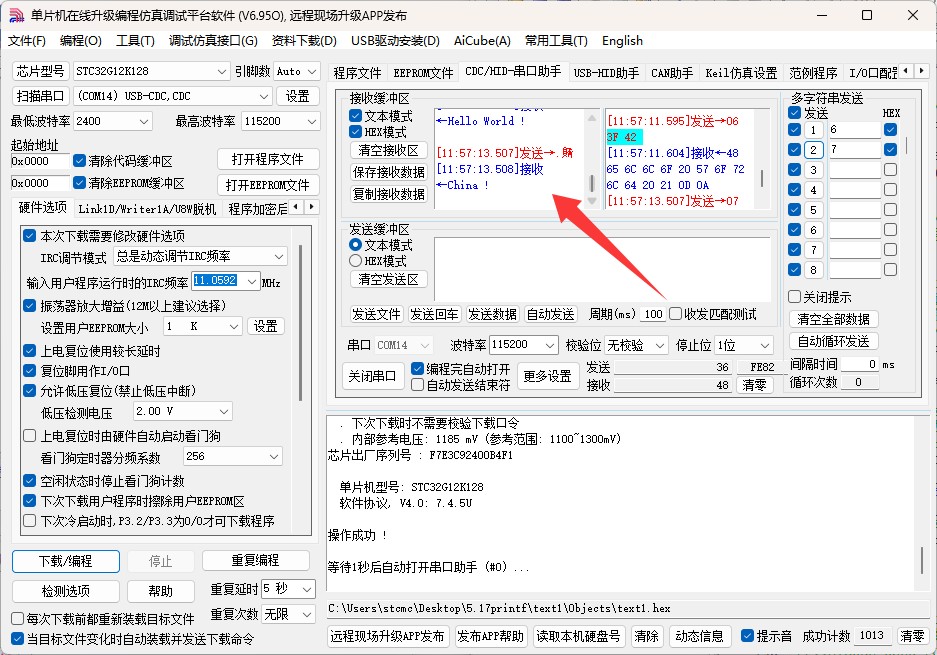Image resolution: width=937 pixels, height=655 pixels.
Task: Select send buffer 文本模式 radio button
Action: [356, 244]
